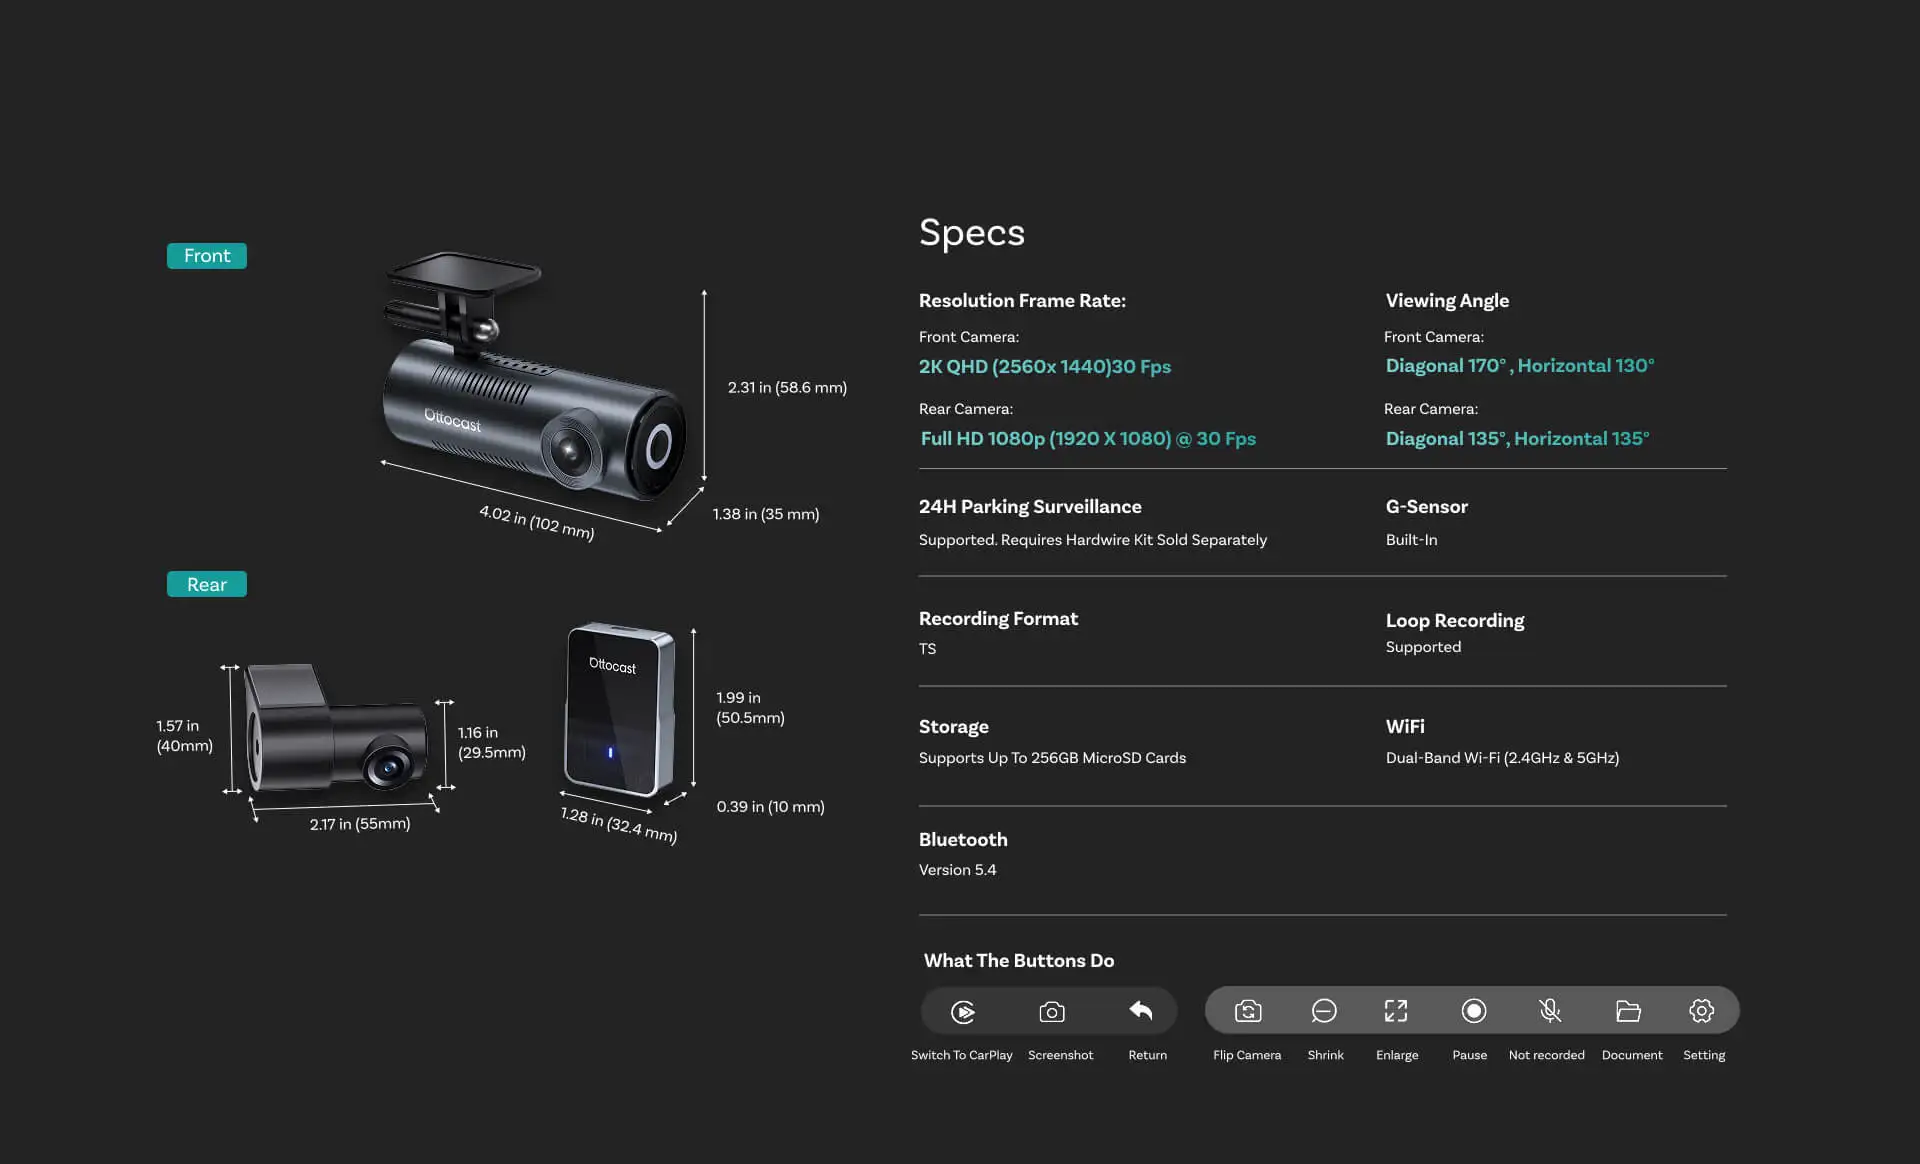Select the teal Front label
This screenshot has width=1920, height=1164.
207,256
